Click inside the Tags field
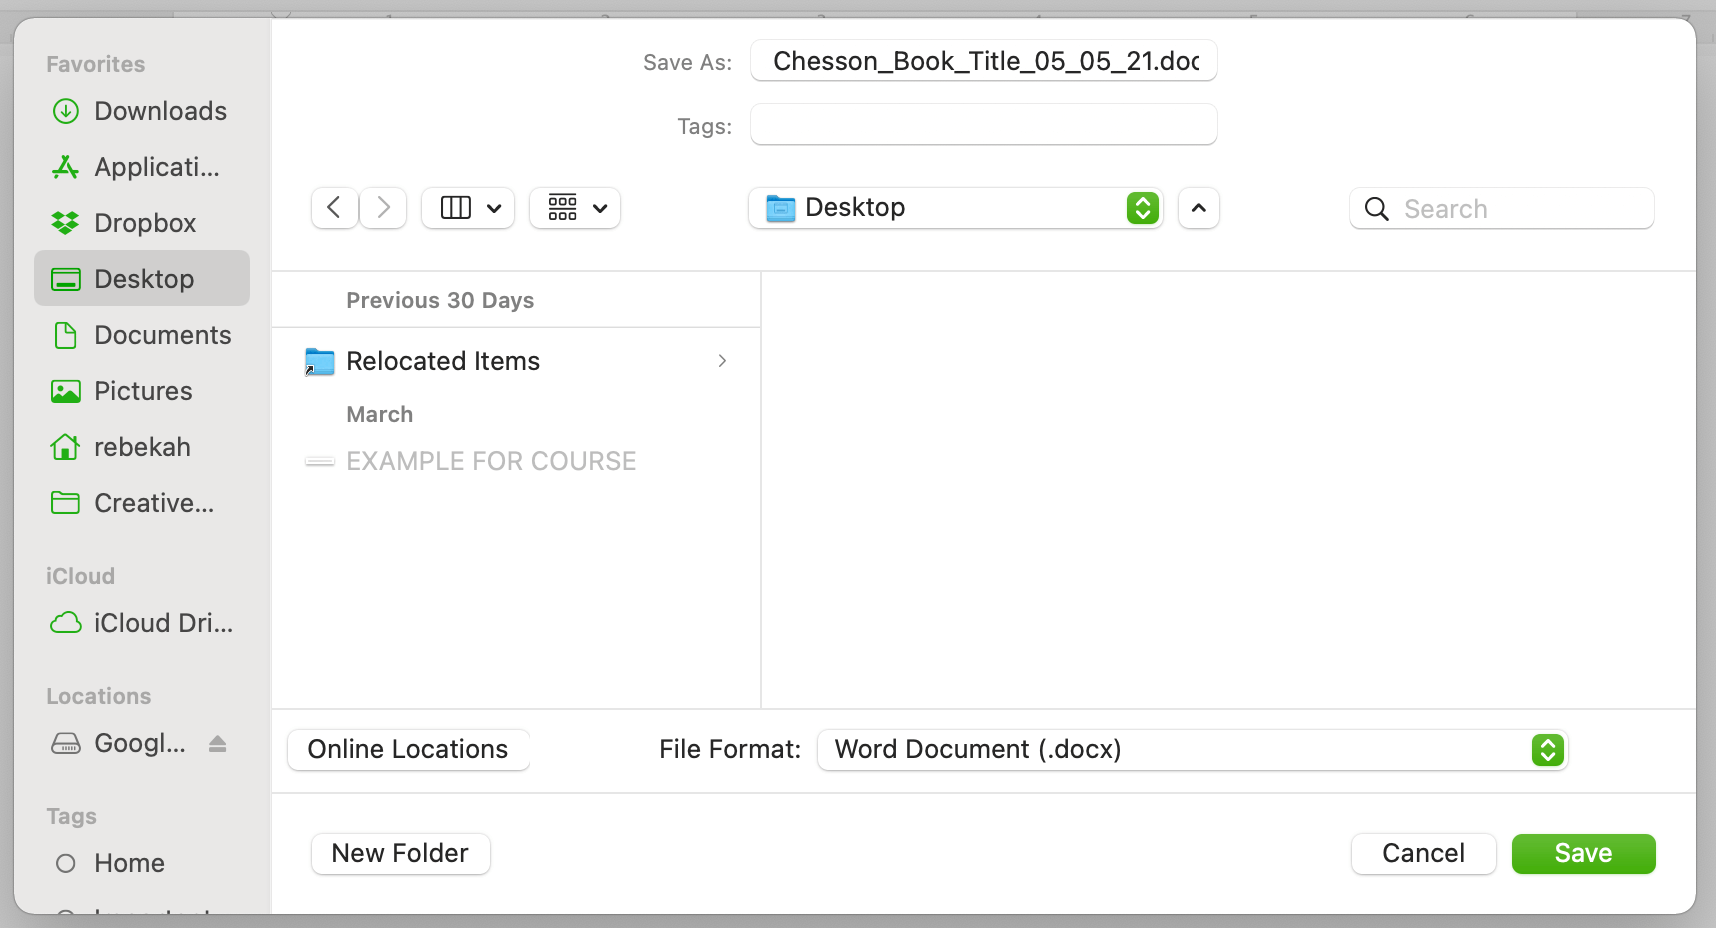 [983, 124]
